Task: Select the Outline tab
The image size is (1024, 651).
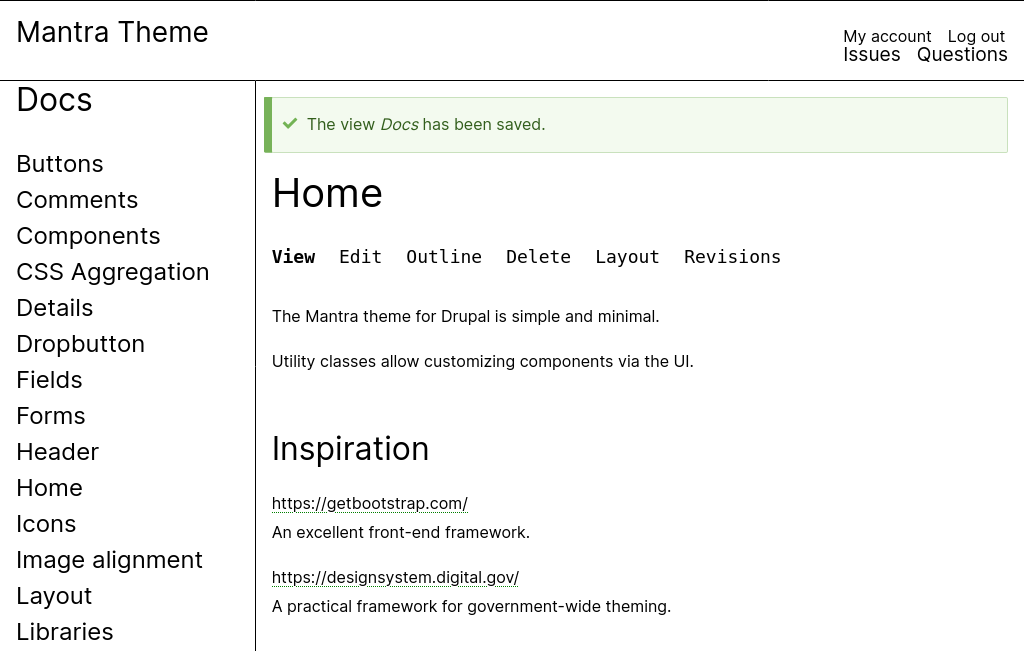Action: [444, 257]
